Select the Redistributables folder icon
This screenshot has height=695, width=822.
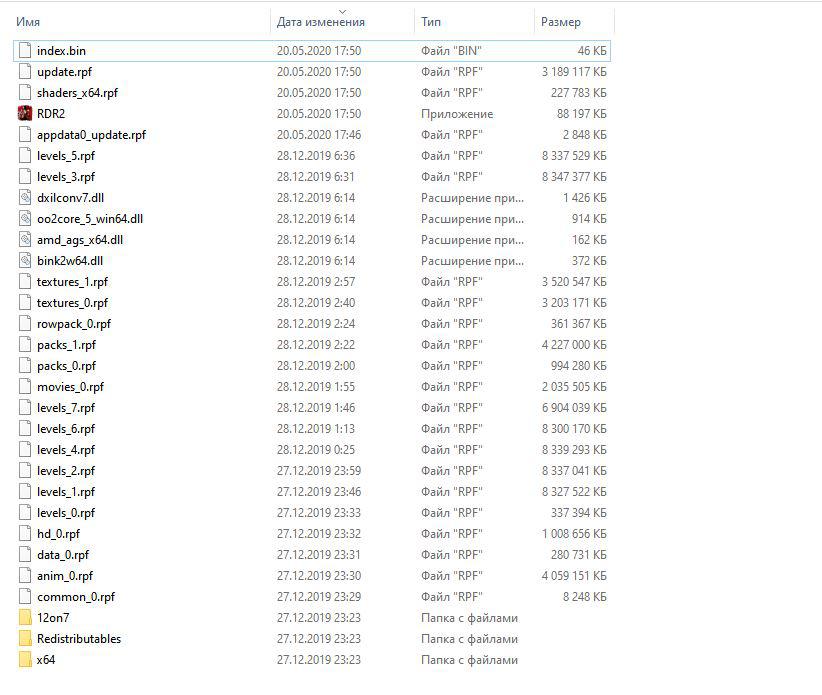25,639
